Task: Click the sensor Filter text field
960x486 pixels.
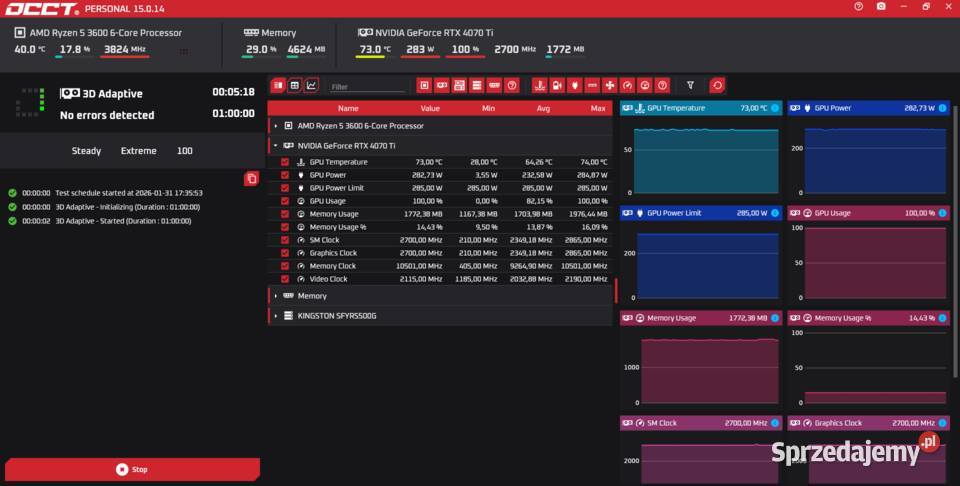Action: pyautogui.click(x=366, y=87)
